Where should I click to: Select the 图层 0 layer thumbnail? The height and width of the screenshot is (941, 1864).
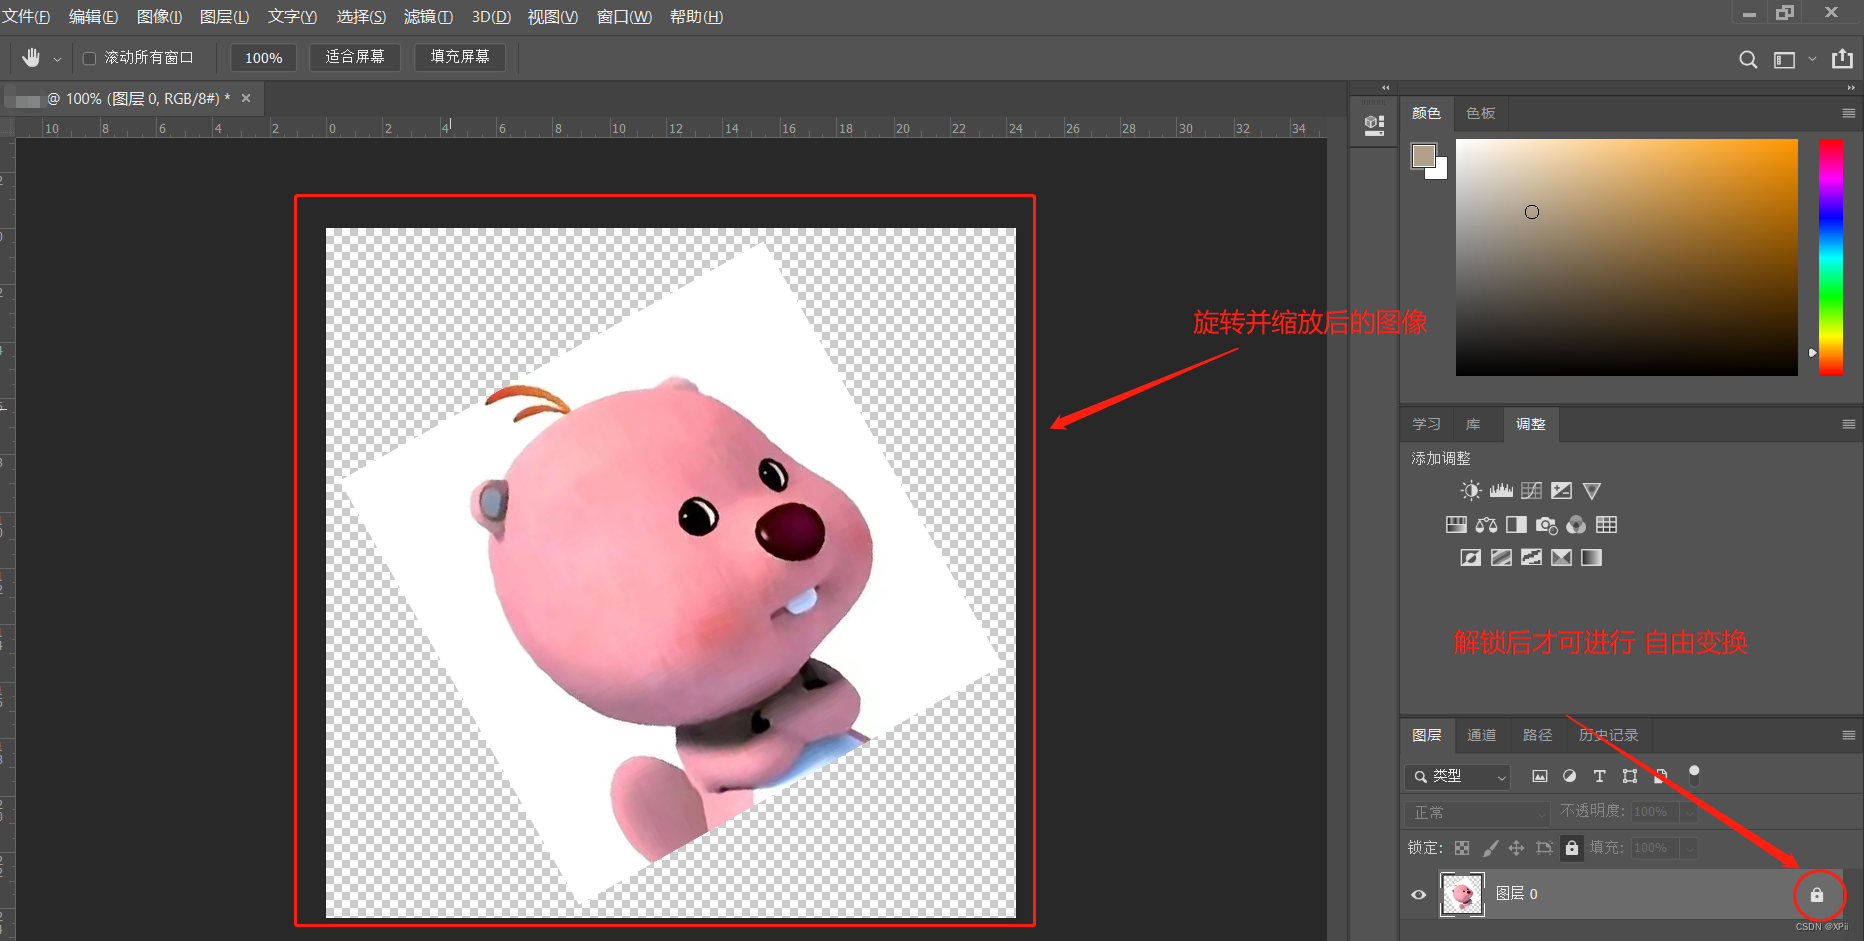[x=1462, y=895]
